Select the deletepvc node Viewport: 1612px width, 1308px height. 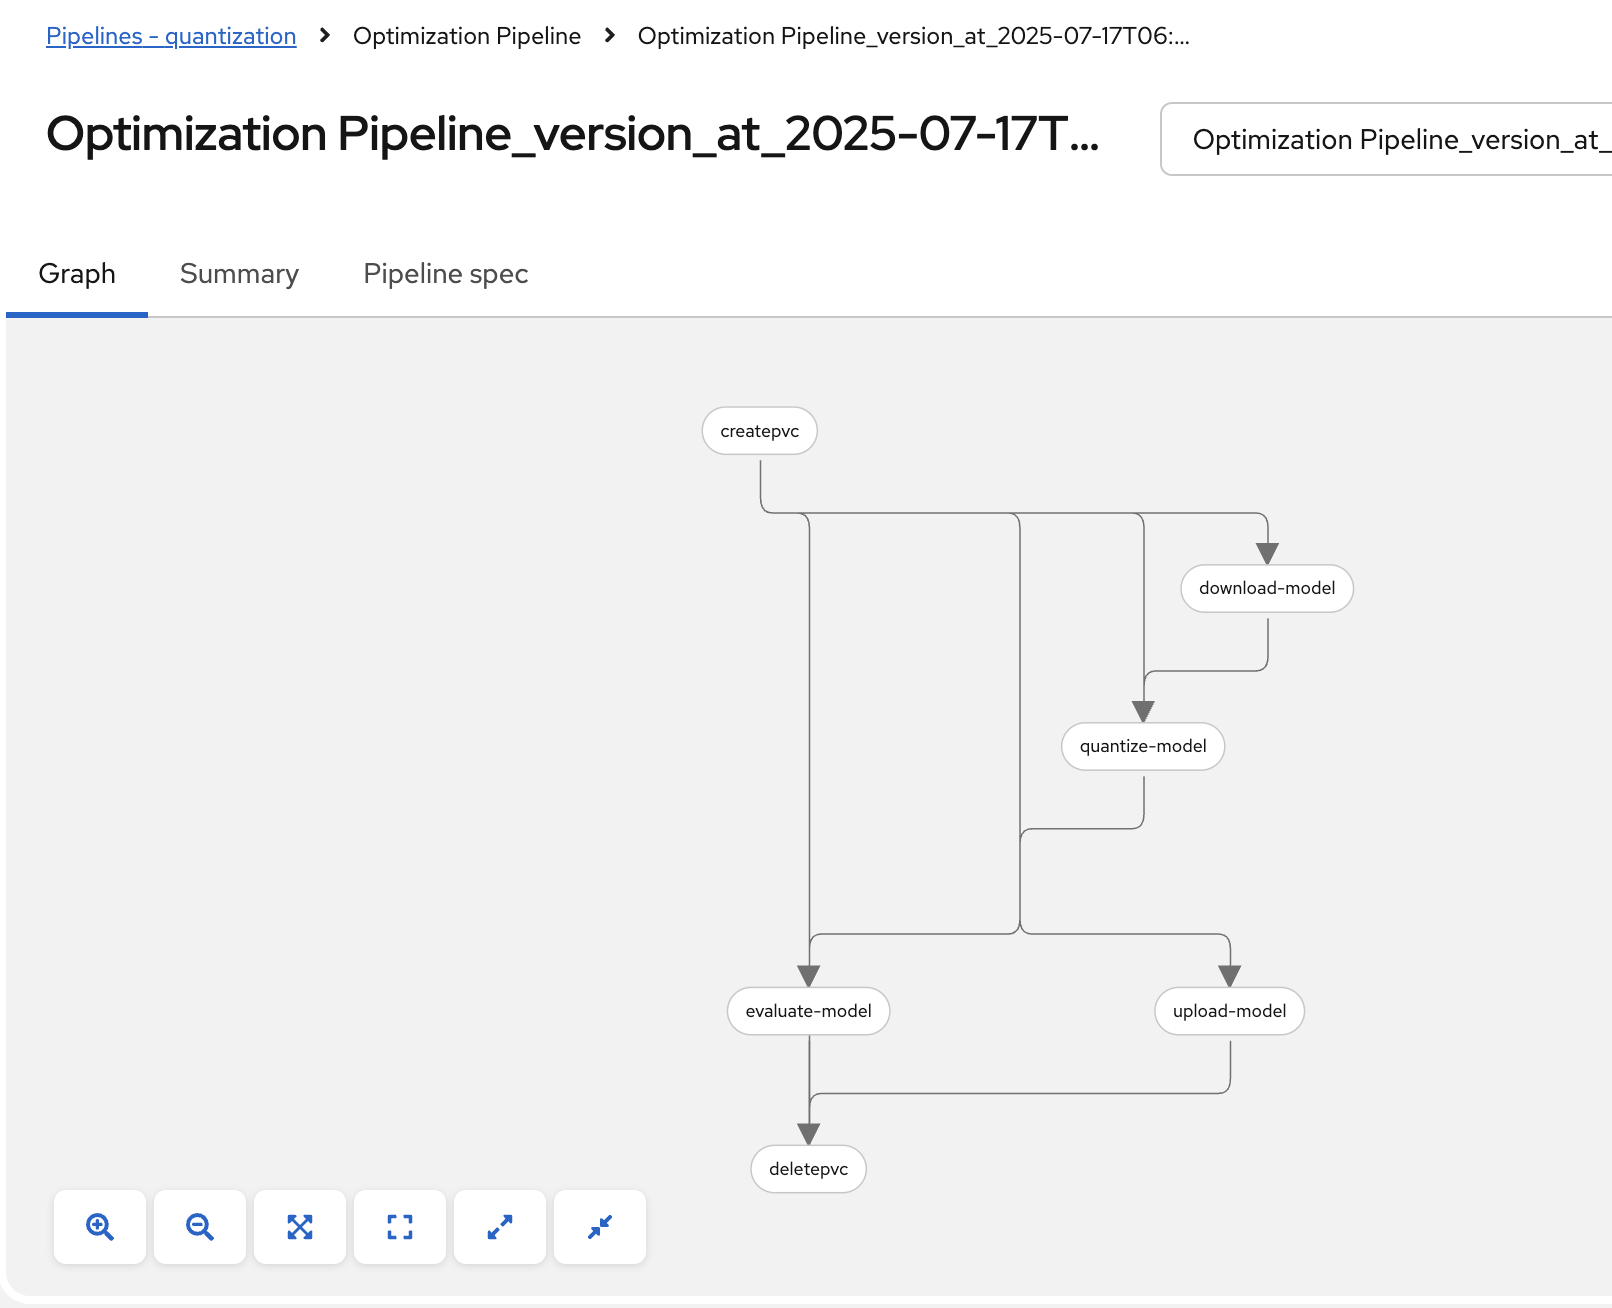808,1169
